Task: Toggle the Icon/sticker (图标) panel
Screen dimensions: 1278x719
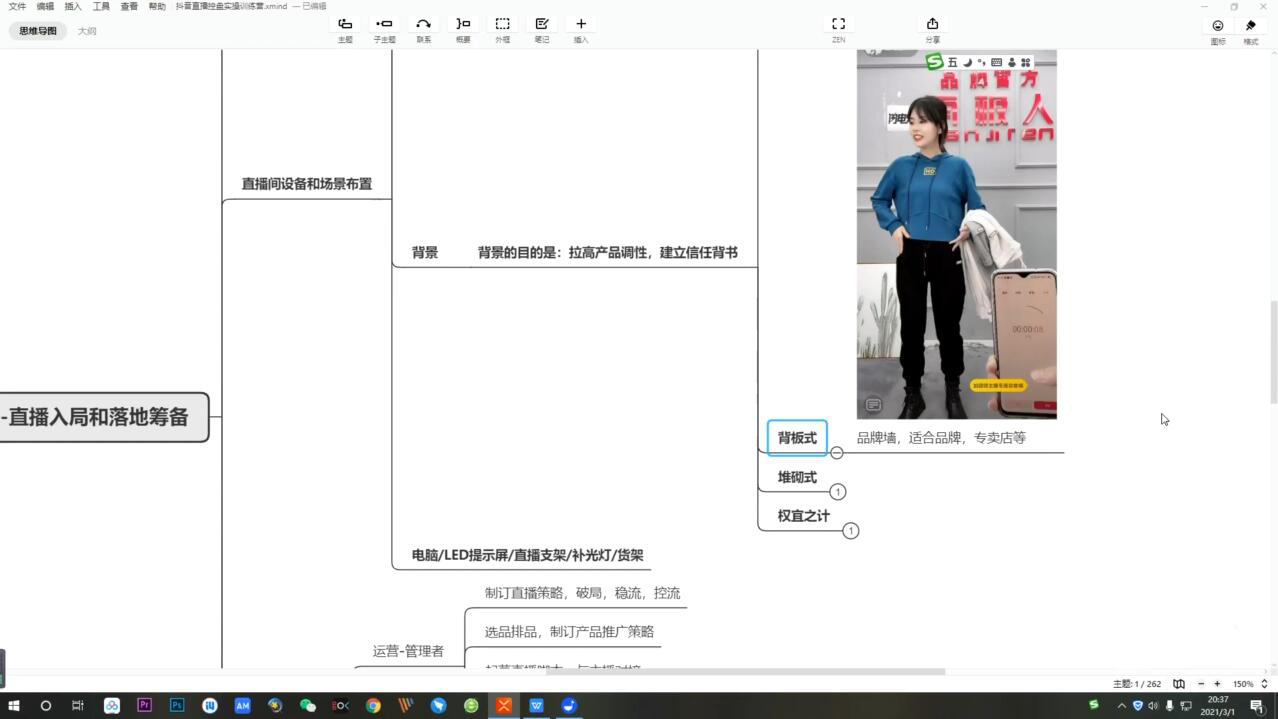Action: click(x=1217, y=26)
